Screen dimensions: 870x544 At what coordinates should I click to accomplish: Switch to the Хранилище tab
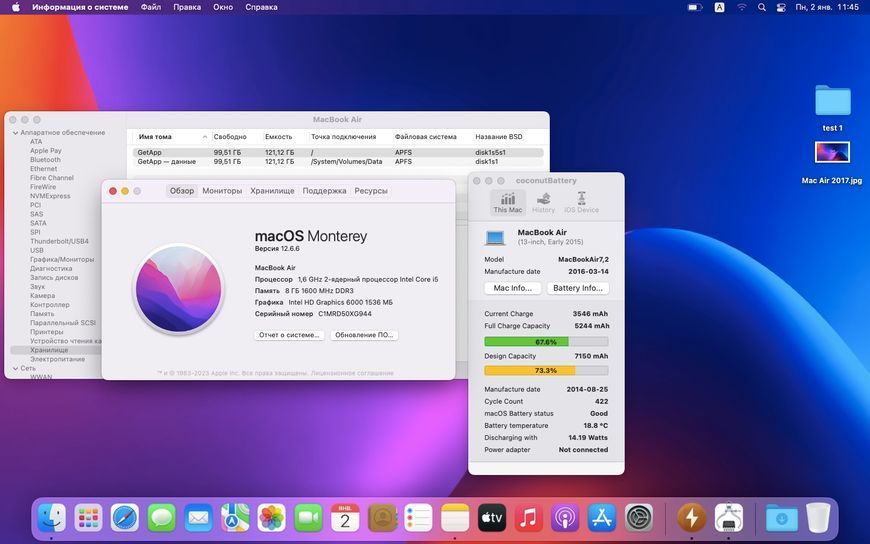coord(272,190)
